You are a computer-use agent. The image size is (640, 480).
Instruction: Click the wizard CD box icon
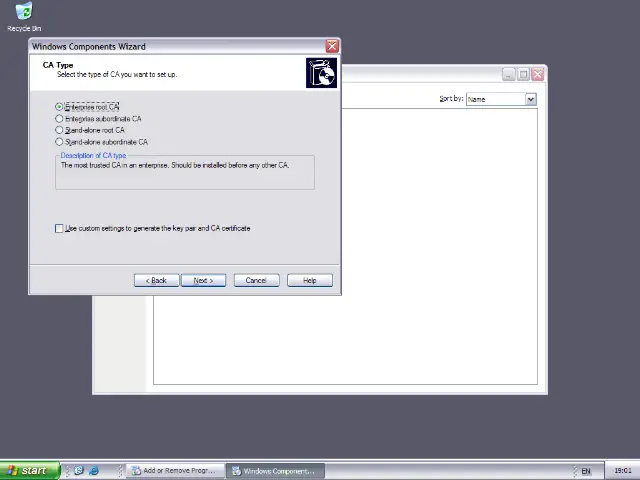(x=322, y=73)
